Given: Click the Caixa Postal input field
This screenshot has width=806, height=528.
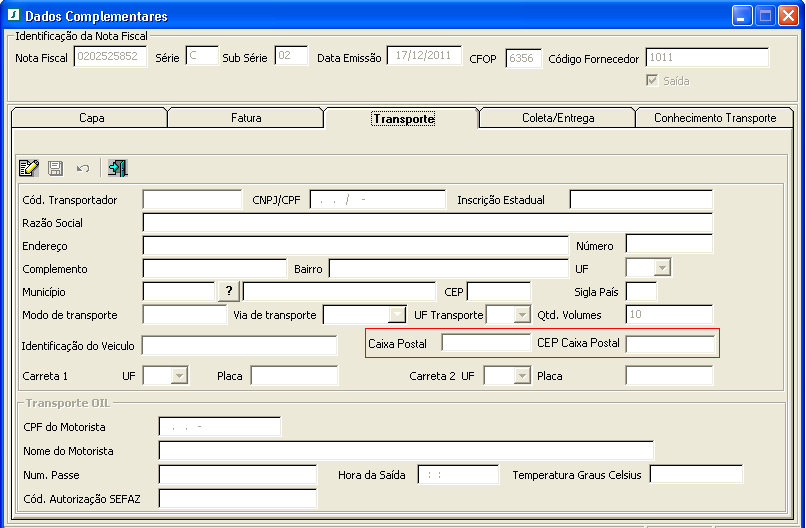Looking at the screenshot, I should tap(485, 343).
